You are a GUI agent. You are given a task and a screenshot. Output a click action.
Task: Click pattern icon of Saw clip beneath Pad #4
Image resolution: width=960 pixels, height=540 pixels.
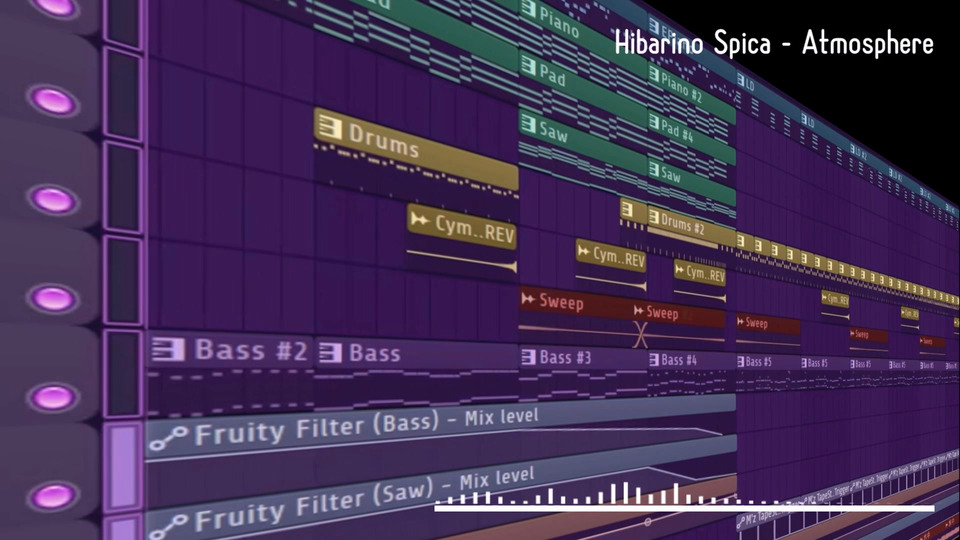coord(654,169)
